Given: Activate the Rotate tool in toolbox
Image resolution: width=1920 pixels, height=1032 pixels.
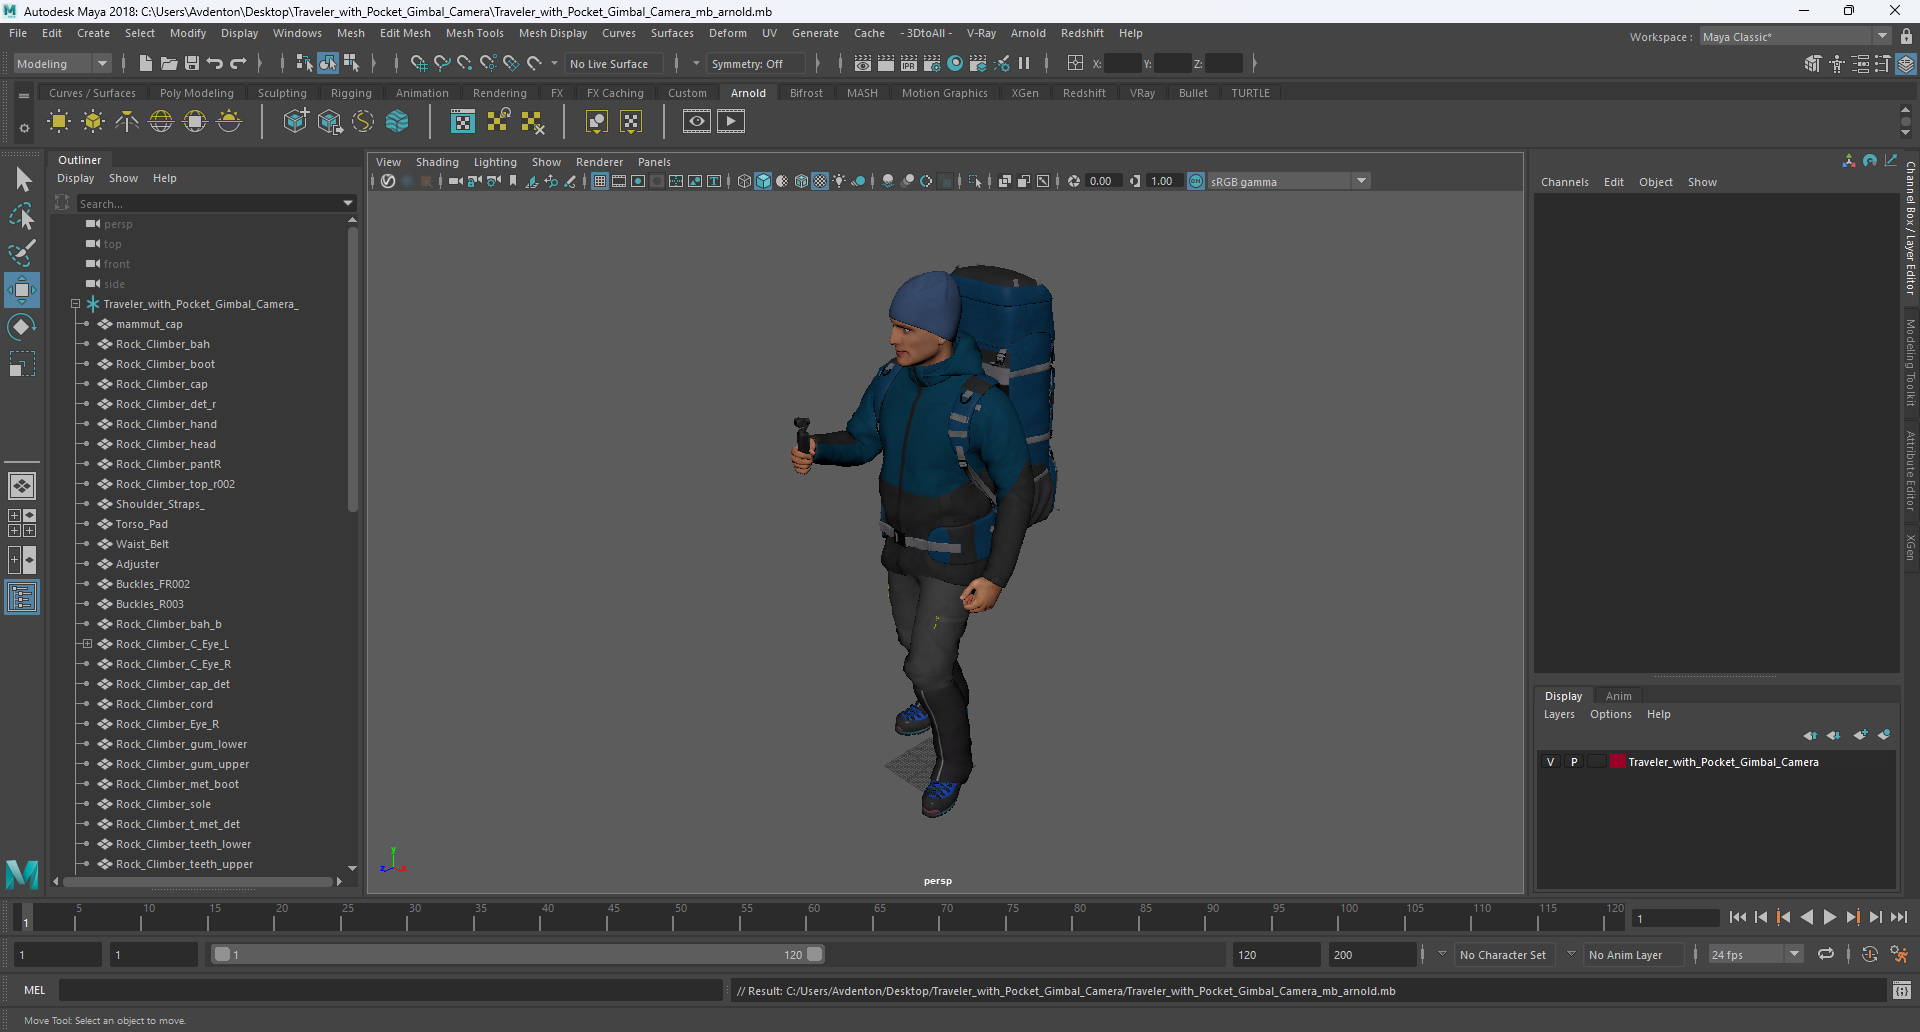Looking at the screenshot, I should (x=21, y=327).
